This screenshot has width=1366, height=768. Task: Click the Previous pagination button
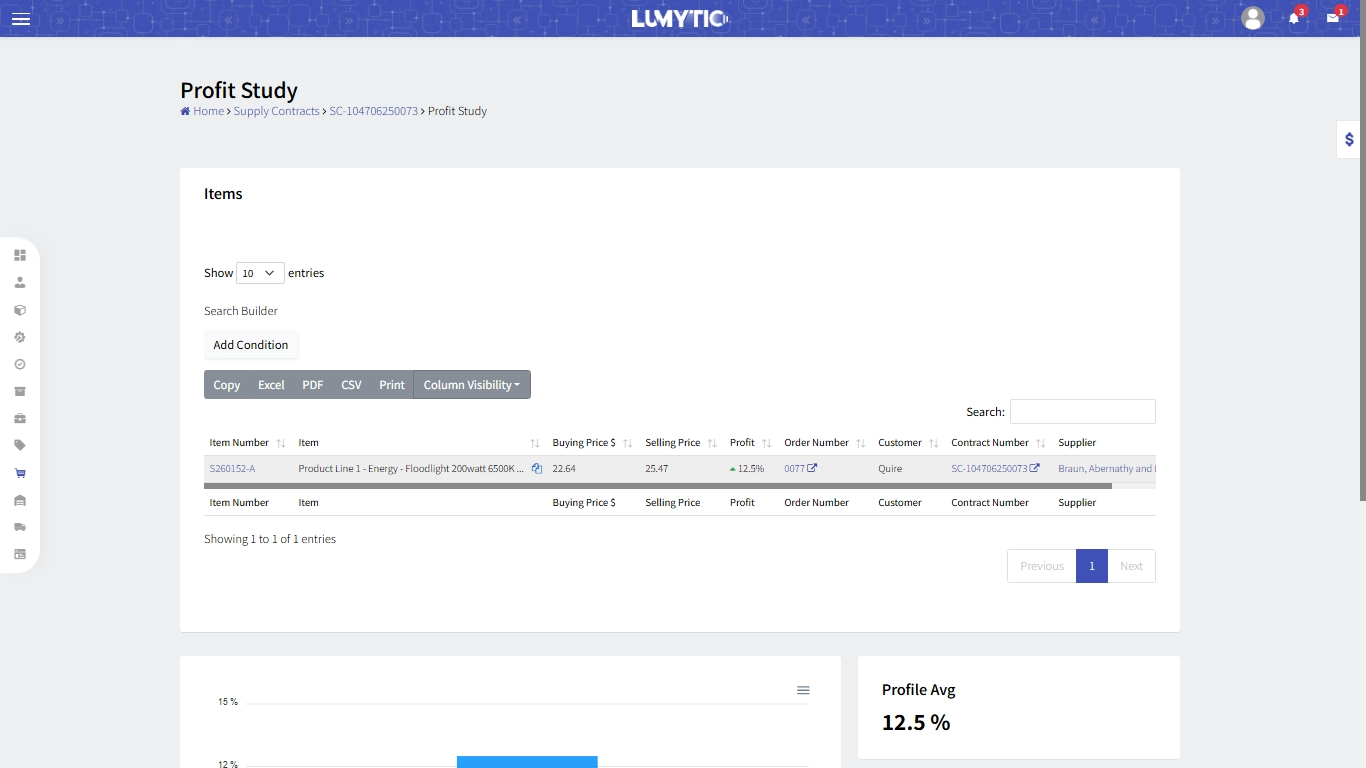pyautogui.click(x=1042, y=566)
